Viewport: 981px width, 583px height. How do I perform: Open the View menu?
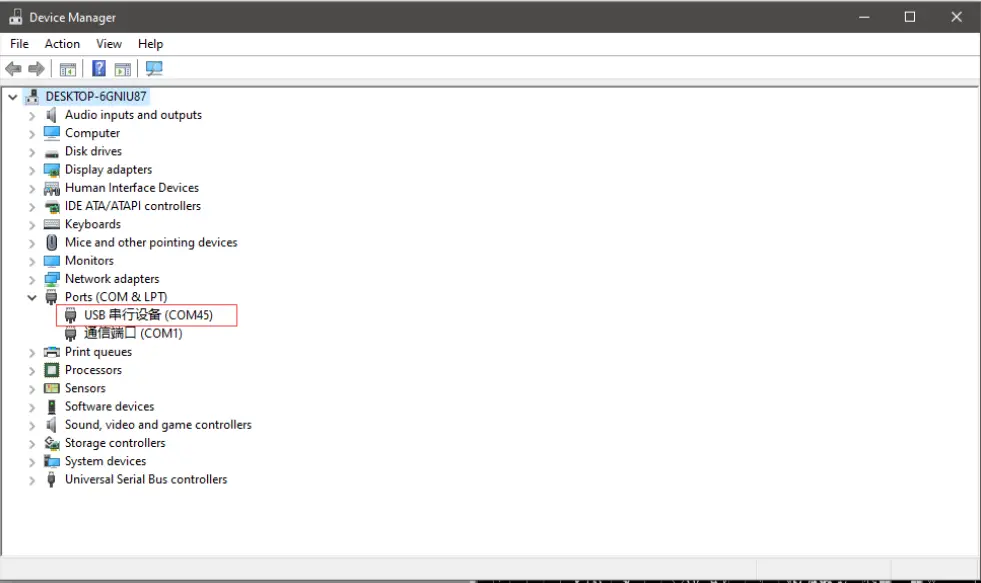tap(109, 44)
